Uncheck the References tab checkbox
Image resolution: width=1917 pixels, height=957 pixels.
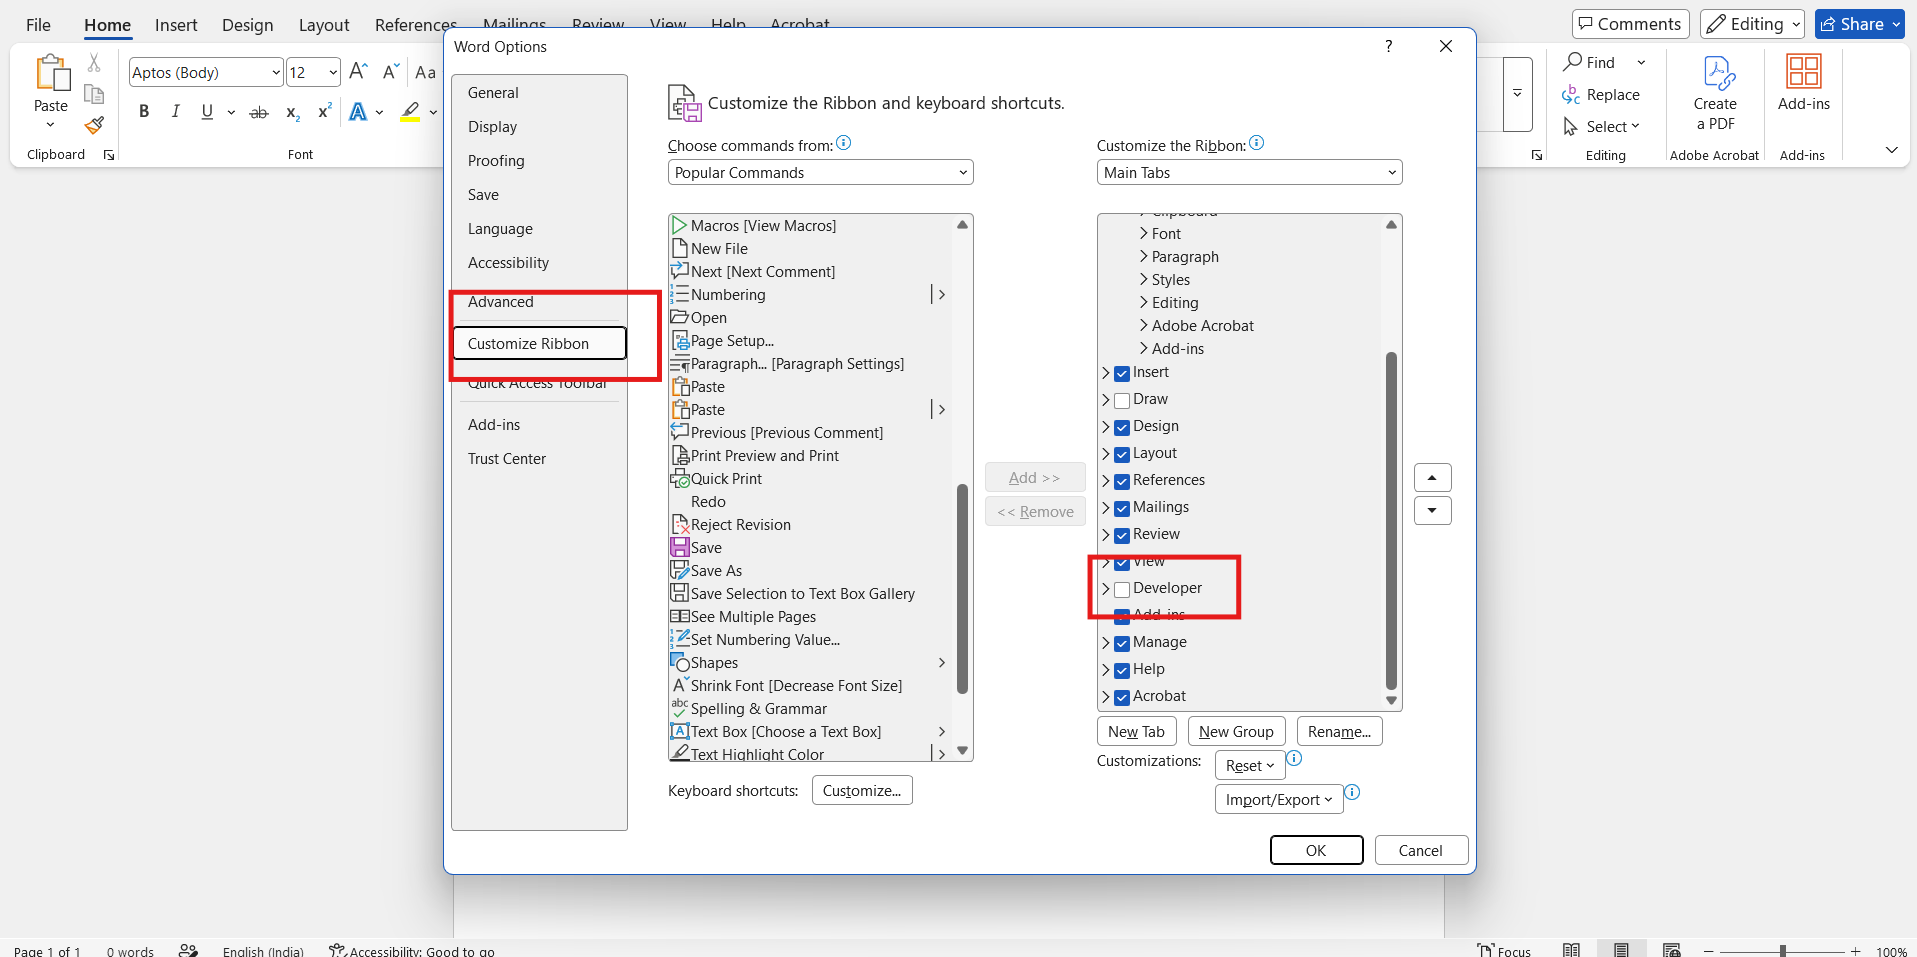pos(1122,482)
